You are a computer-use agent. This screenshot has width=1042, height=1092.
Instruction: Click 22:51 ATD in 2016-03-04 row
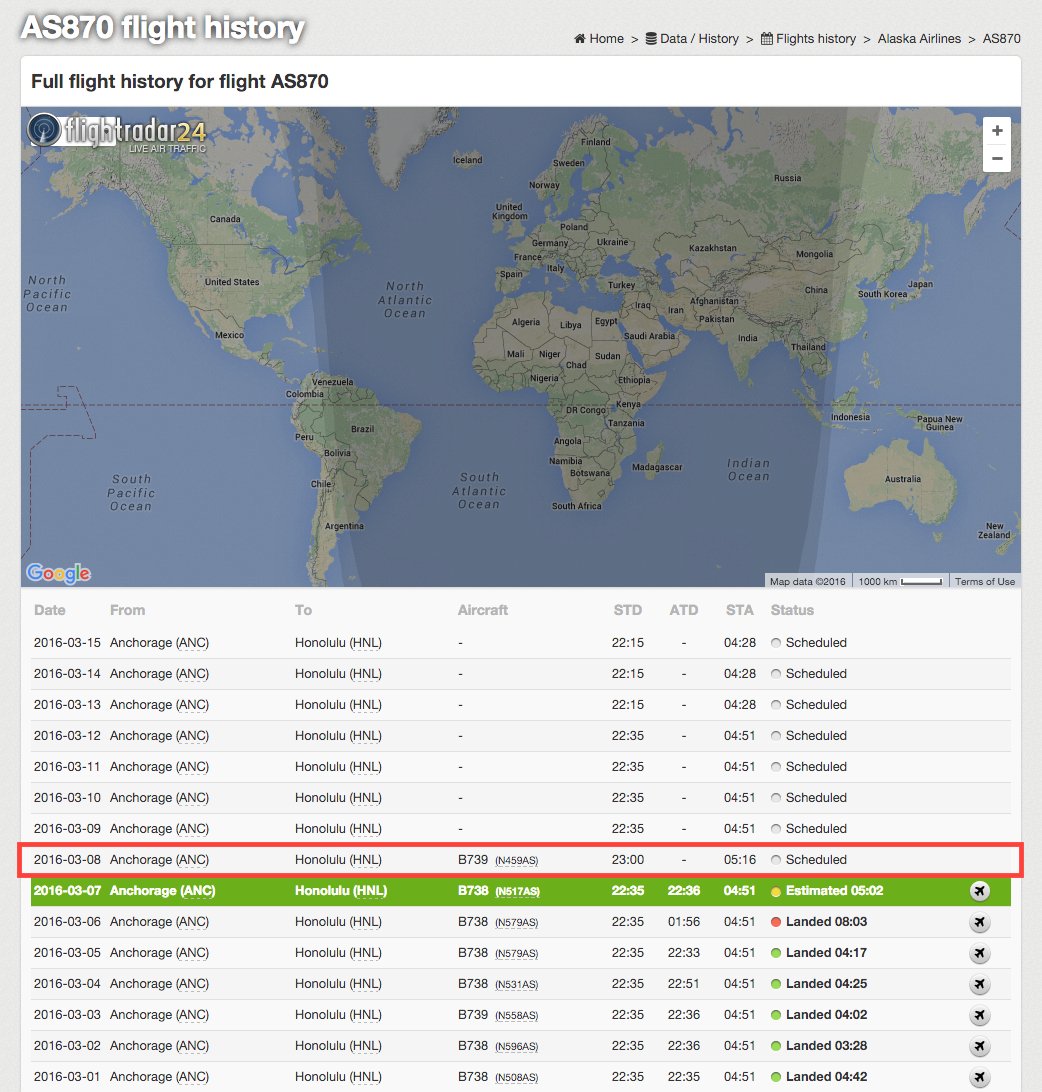(x=683, y=984)
